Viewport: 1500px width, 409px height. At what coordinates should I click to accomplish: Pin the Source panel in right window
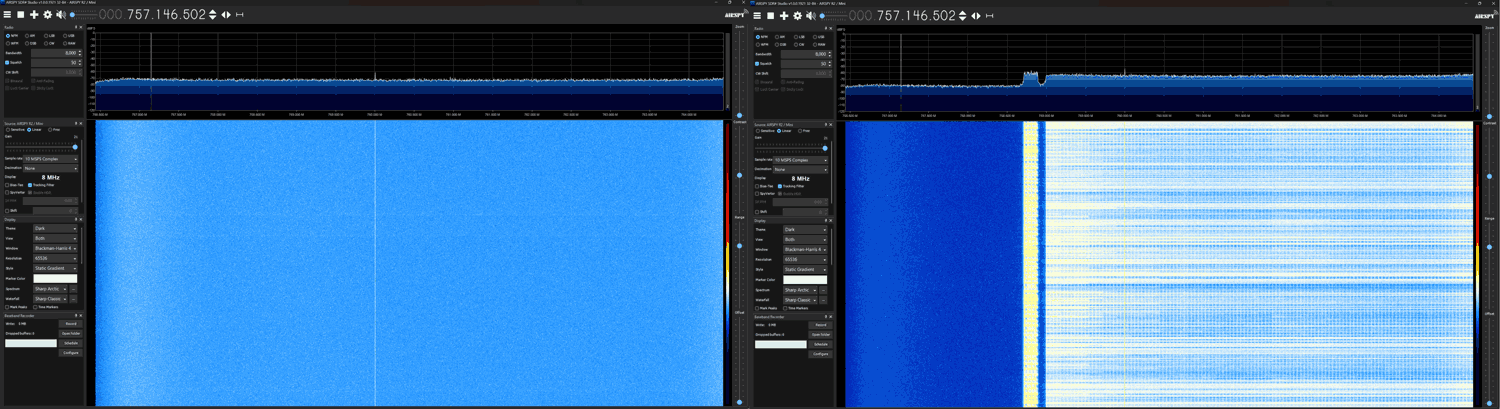(826, 124)
